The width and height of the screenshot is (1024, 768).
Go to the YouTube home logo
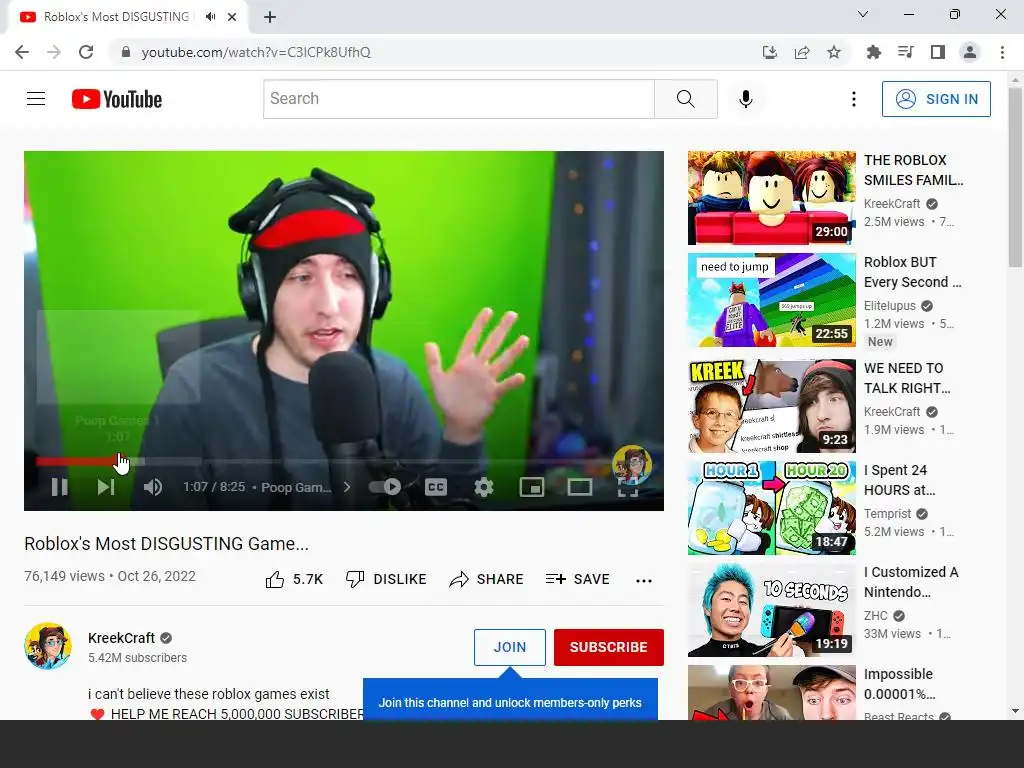117,99
